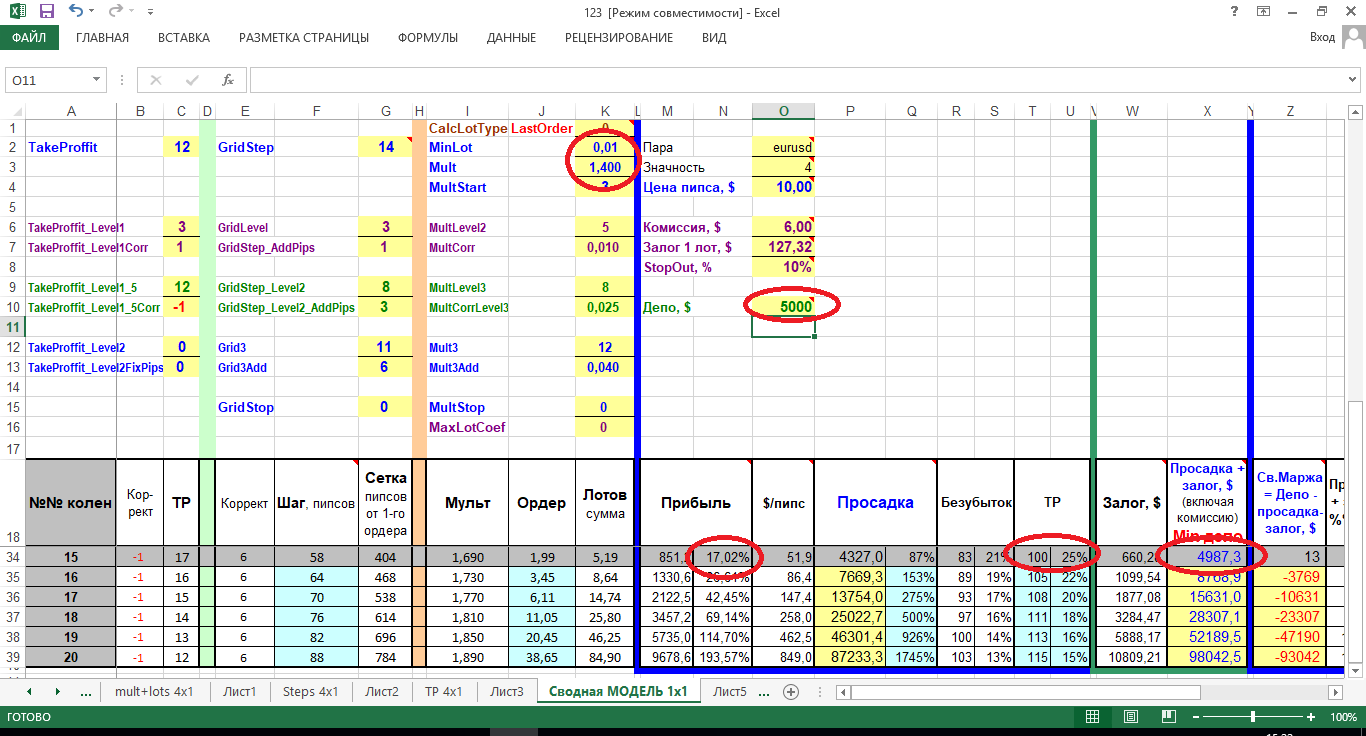Customize Quick Access Toolbar dropdown
Image resolution: width=1366 pixels, height=736 pixels.
click(149, 13)
